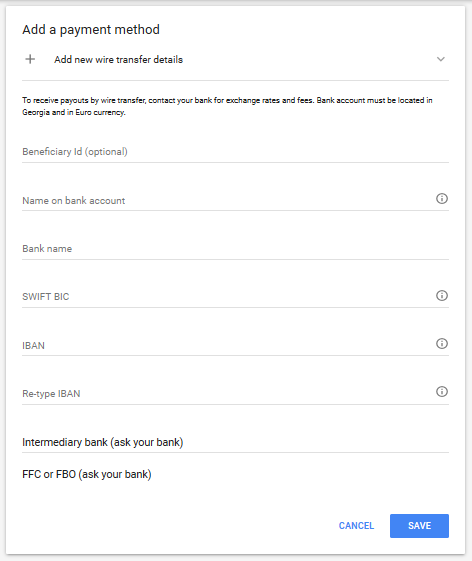The height and width of the screenshot is (561, 472).
Task: Click the Add a payment method heading
Action: tap(91, 30)
